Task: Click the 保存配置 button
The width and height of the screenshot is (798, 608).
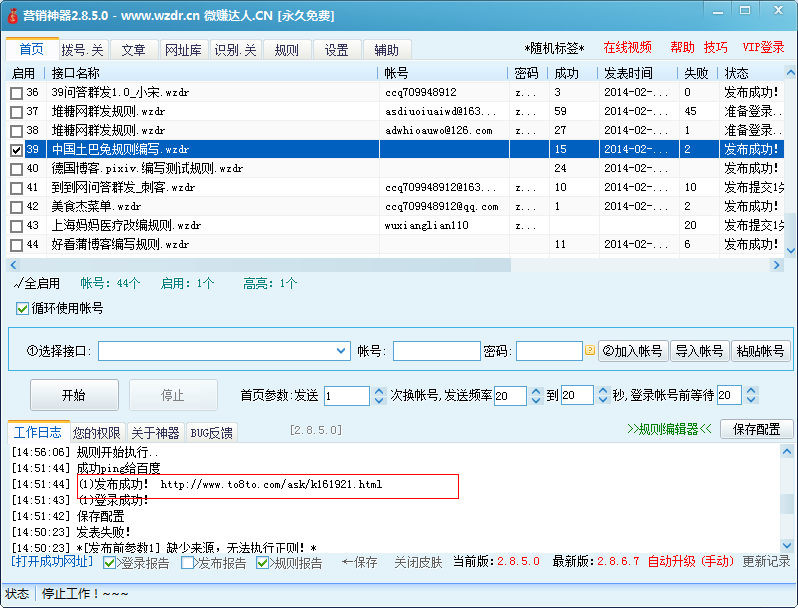Action: [756, 430]
